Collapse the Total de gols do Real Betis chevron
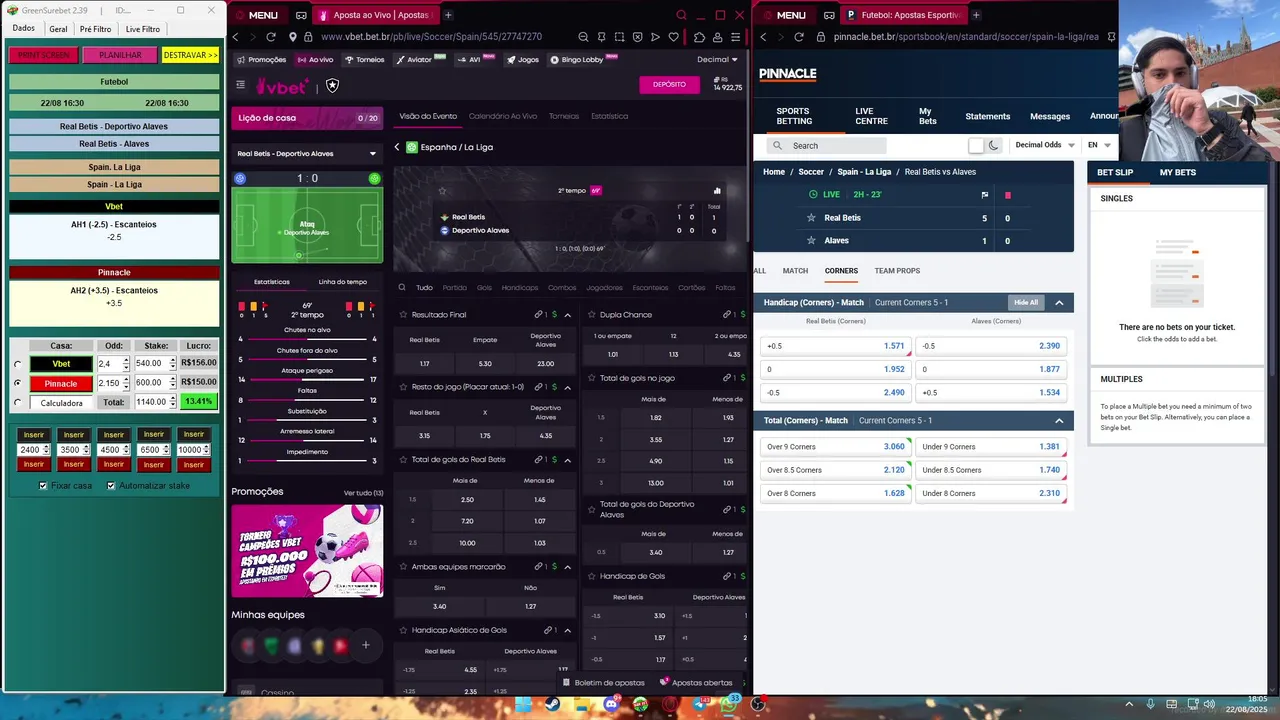The width and height of the screenshot is (1280, 720). [x=567, y=460]
